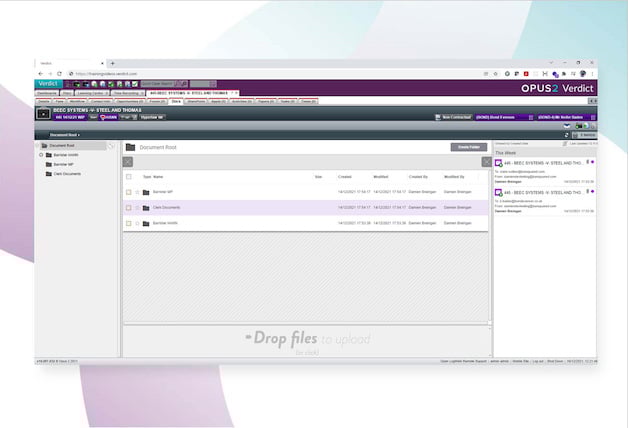
Task: Click the Non Contracted status icon
Action: coord(438,117)
